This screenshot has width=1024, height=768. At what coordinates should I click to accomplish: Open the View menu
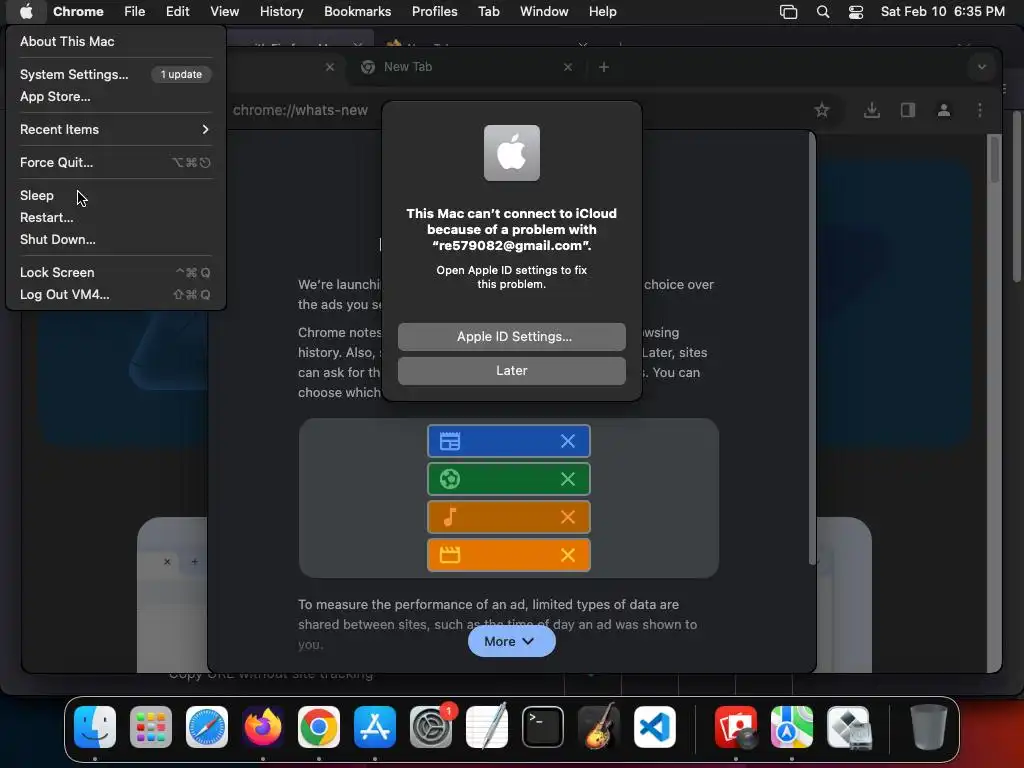coord(224,12)
